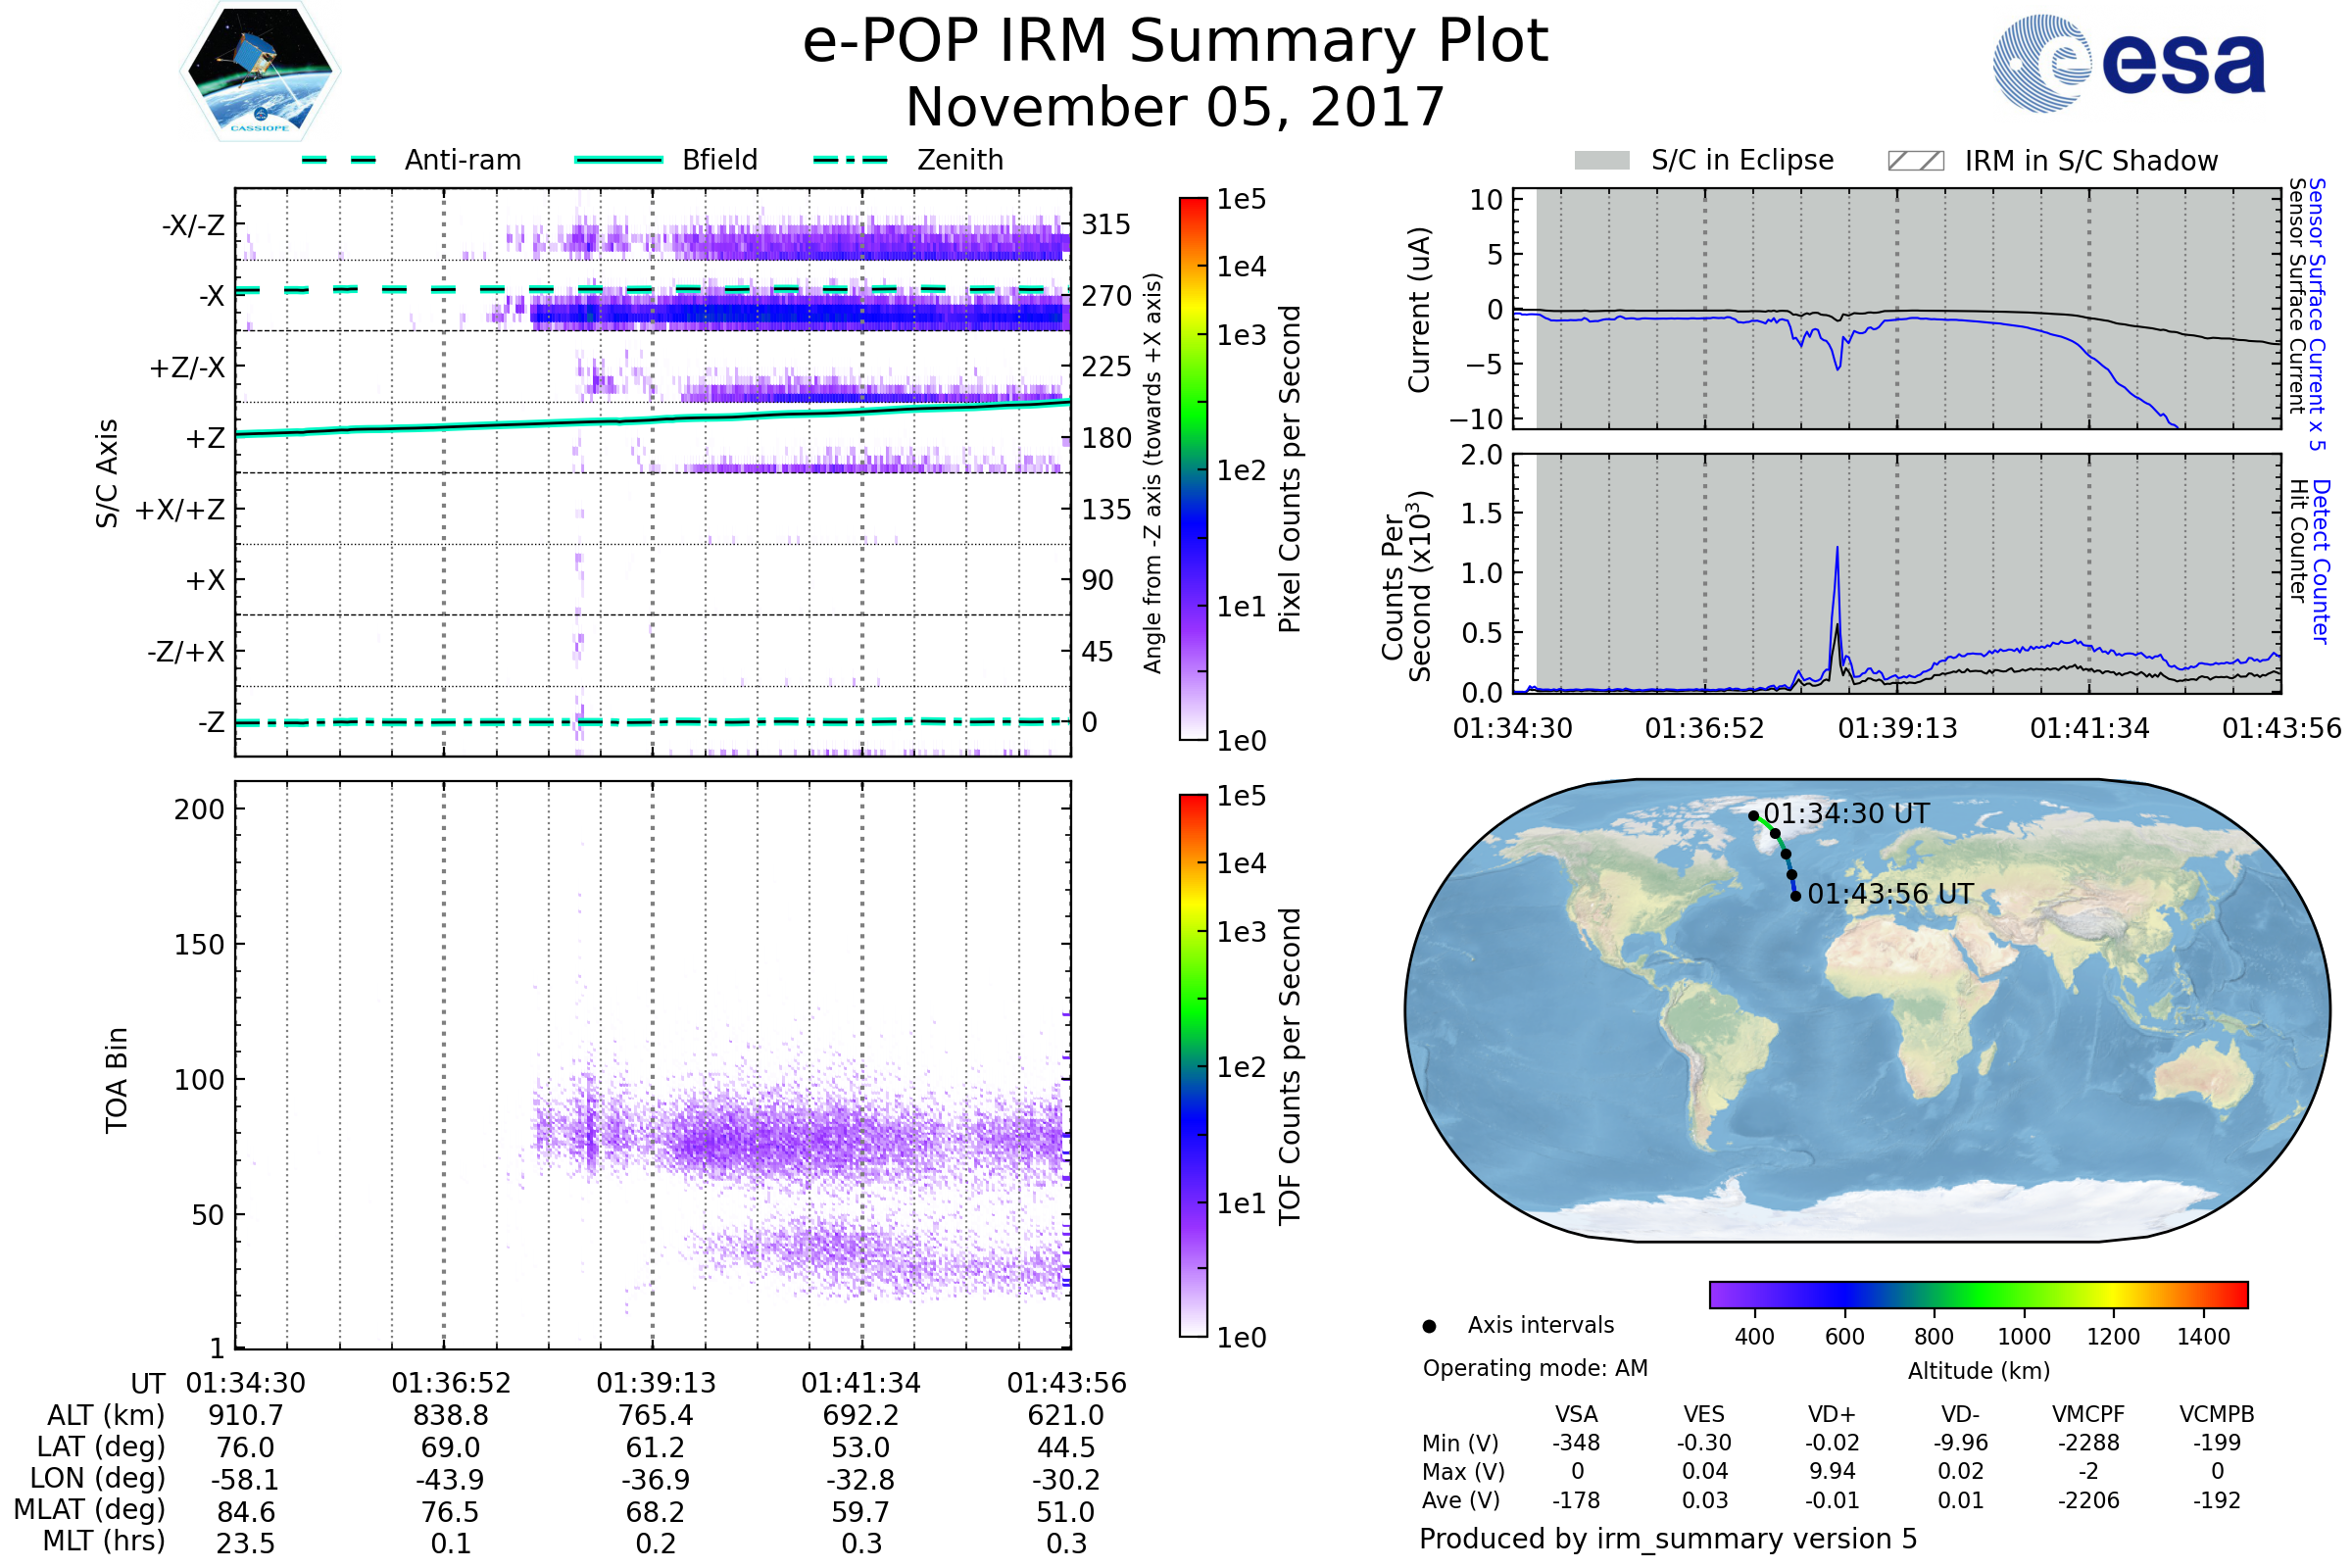Click the VMCPF voltage column header
Image resolution: width=2352 pixels, height=1568 pixels.
coord(2088,1414)
